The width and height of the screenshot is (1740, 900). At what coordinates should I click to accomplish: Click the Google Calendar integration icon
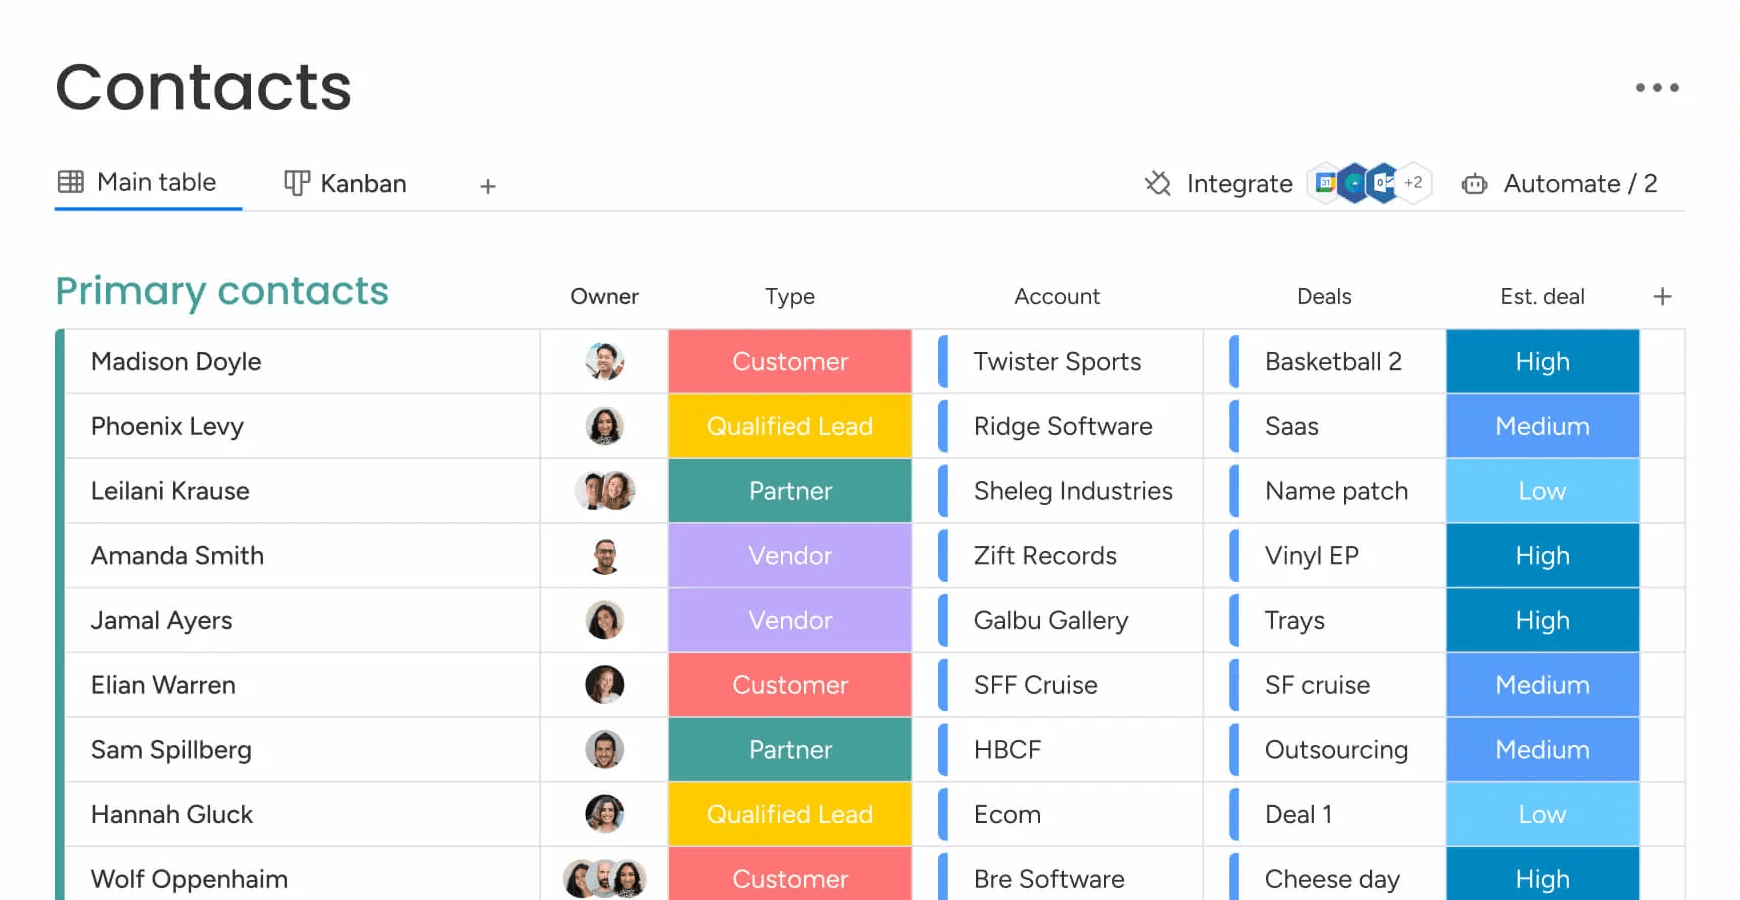coord(1325,183)
